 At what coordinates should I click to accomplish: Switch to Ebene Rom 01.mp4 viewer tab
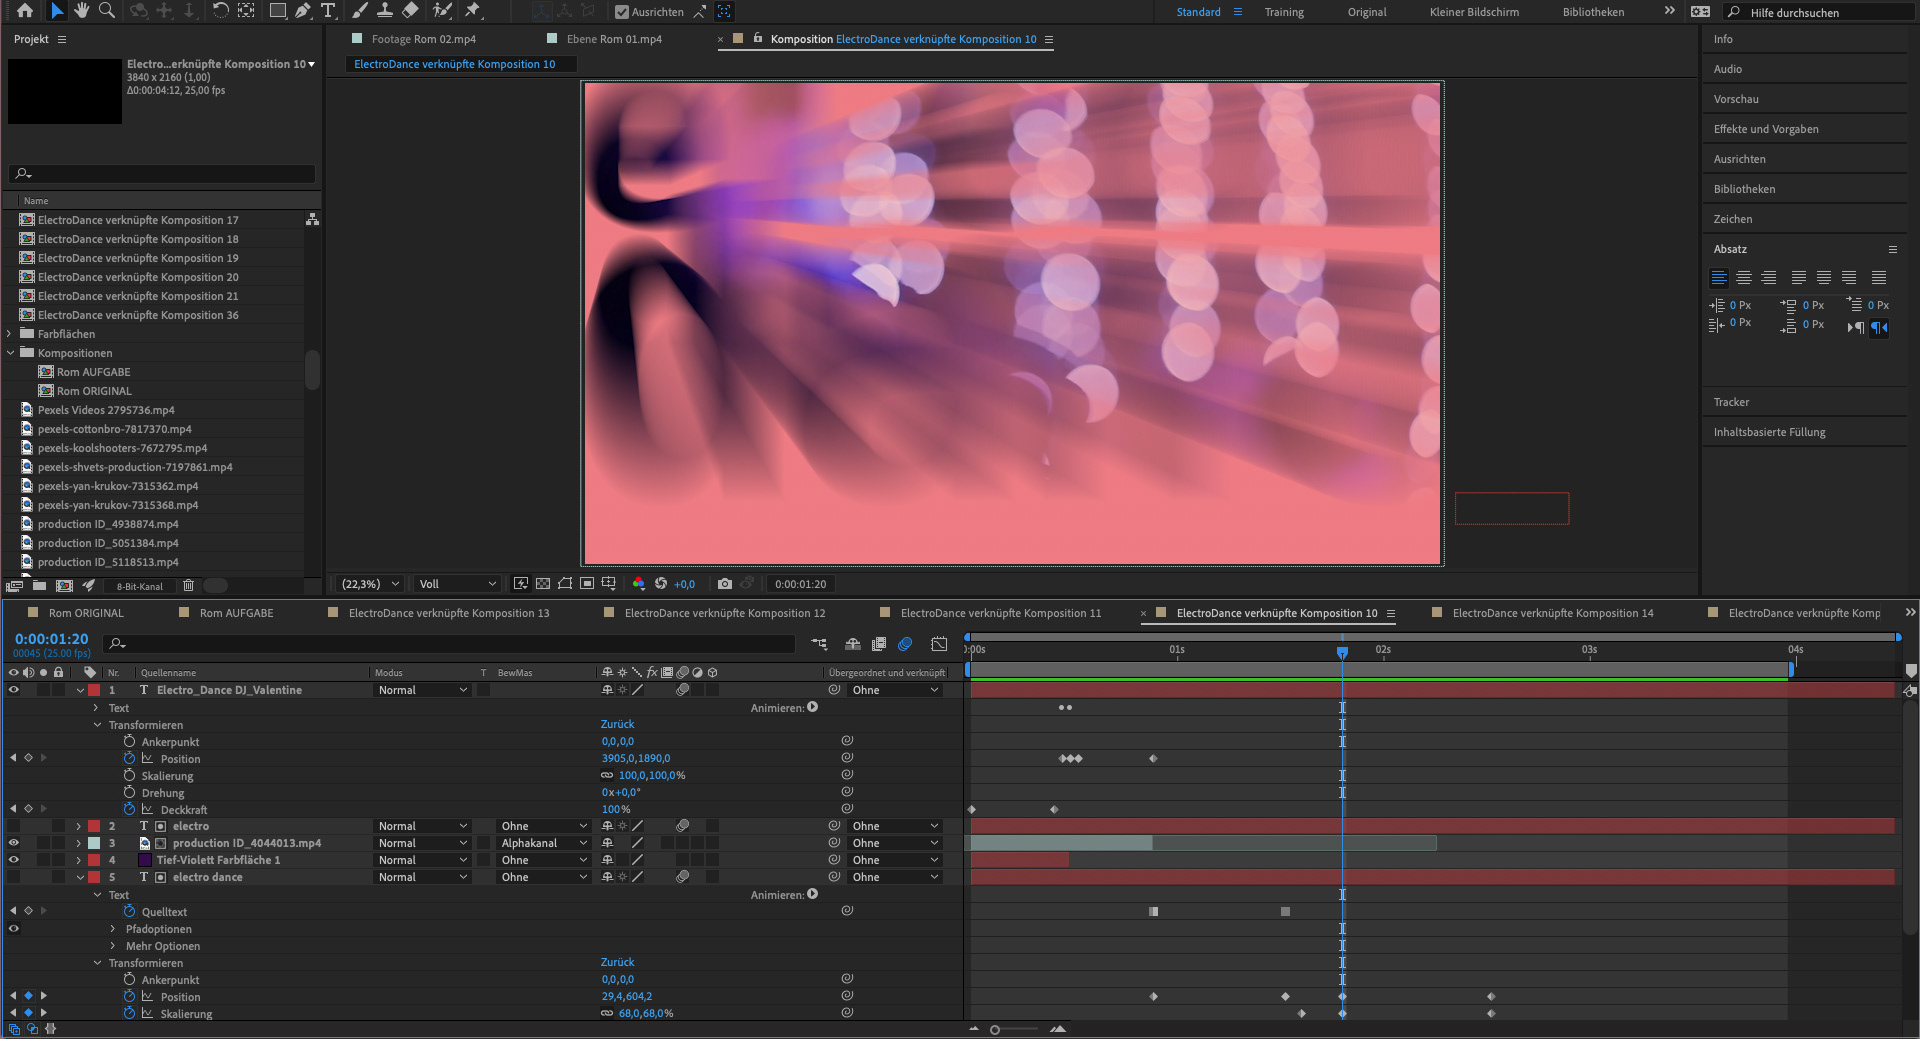614,39
